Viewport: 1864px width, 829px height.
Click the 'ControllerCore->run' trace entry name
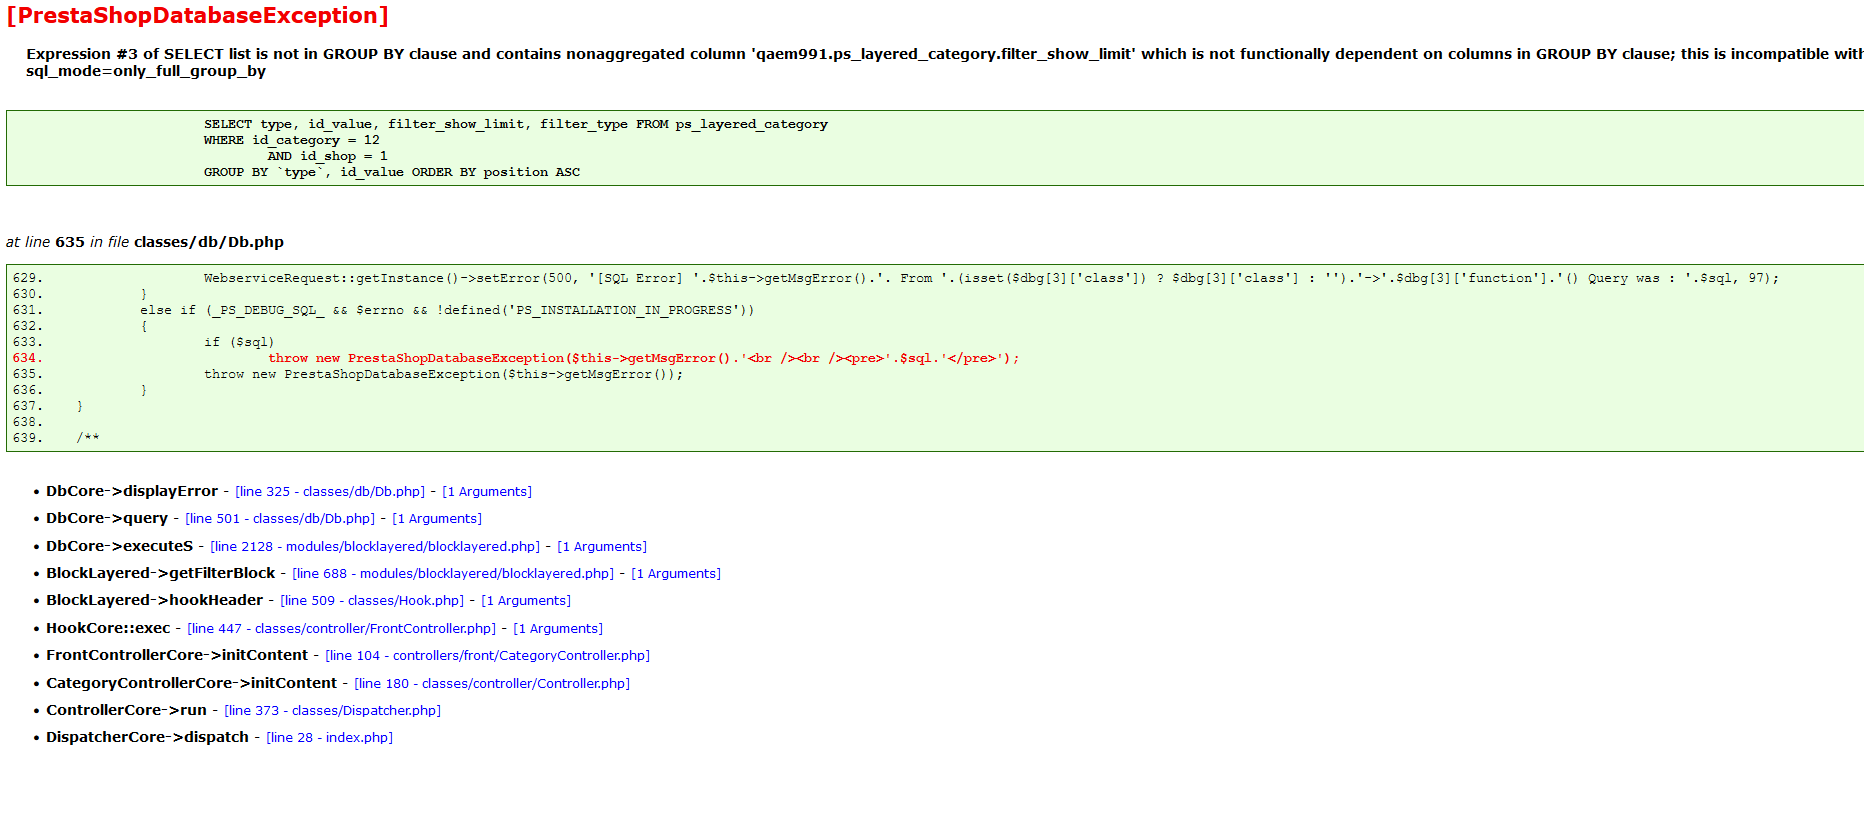coord(127,710)
